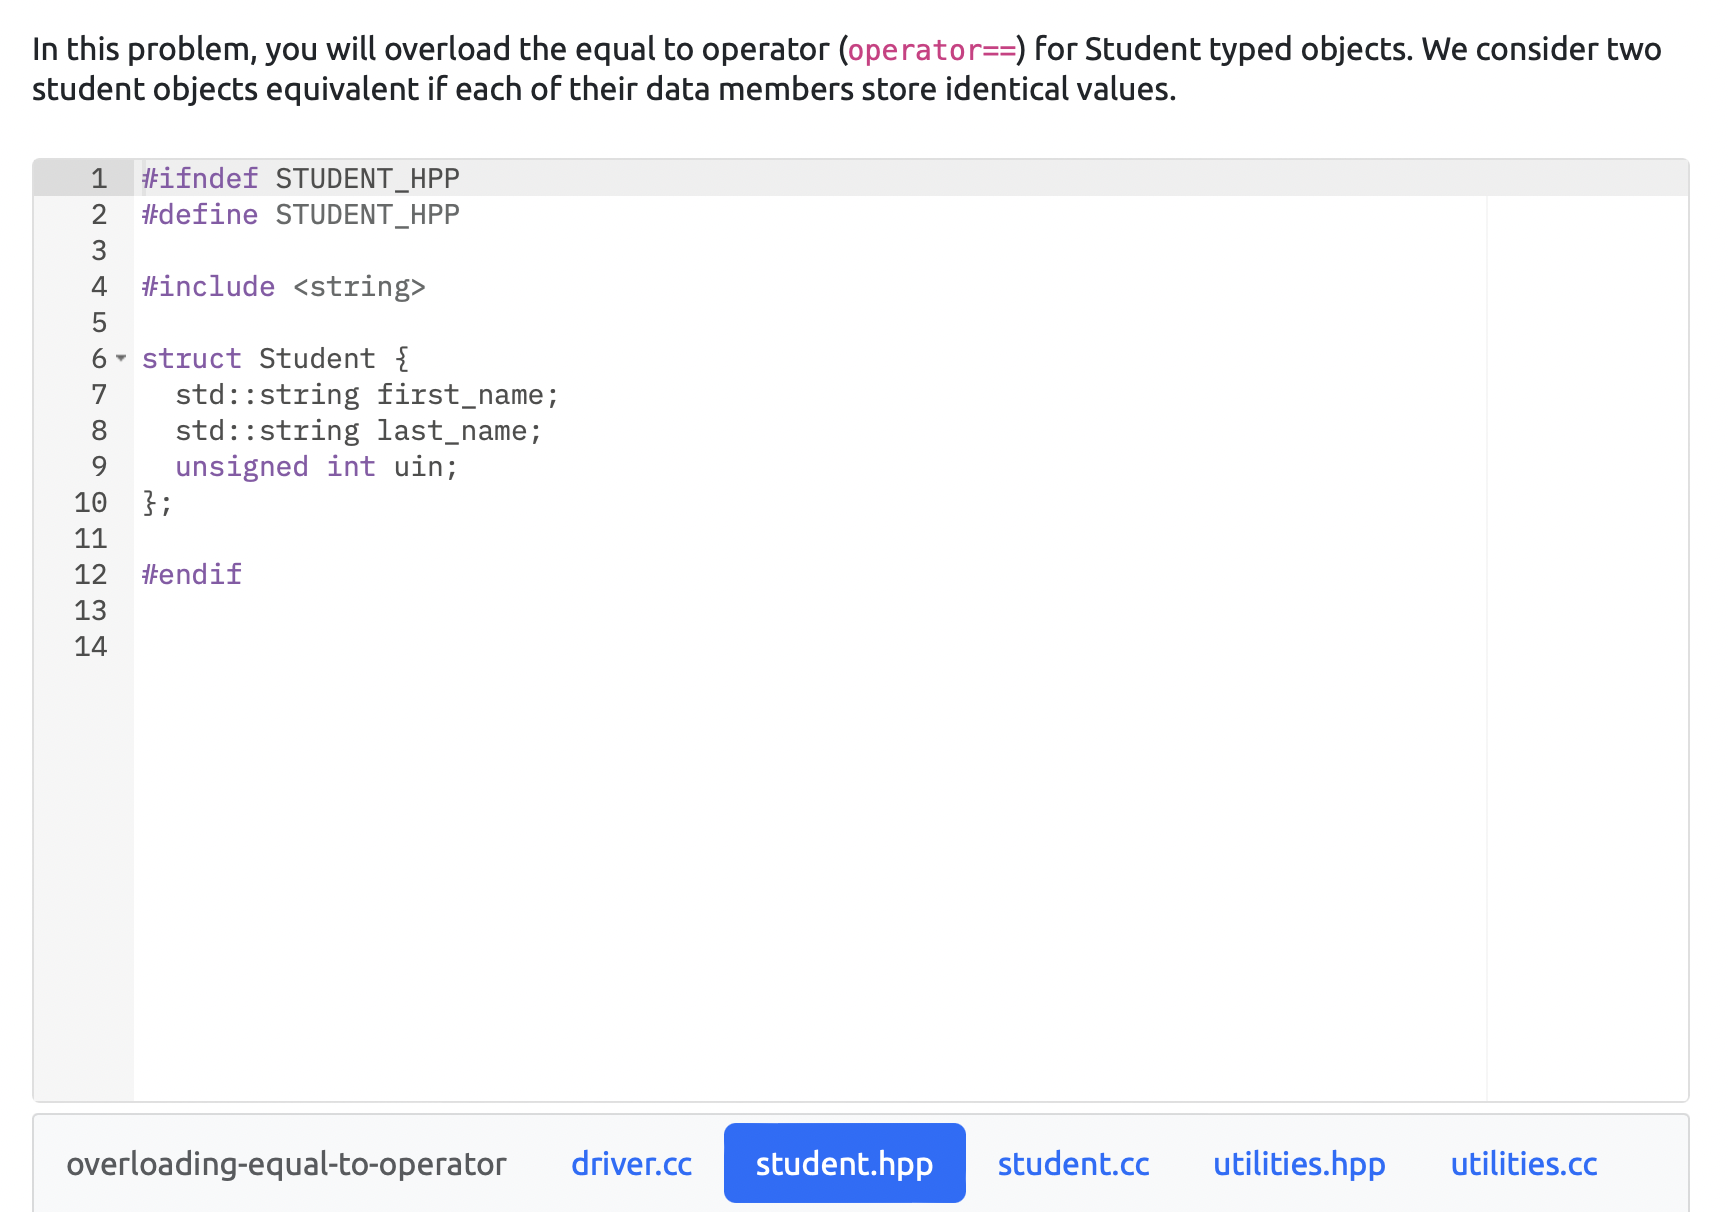Open the student.cc file tab

click(x=1073, y=1163)
